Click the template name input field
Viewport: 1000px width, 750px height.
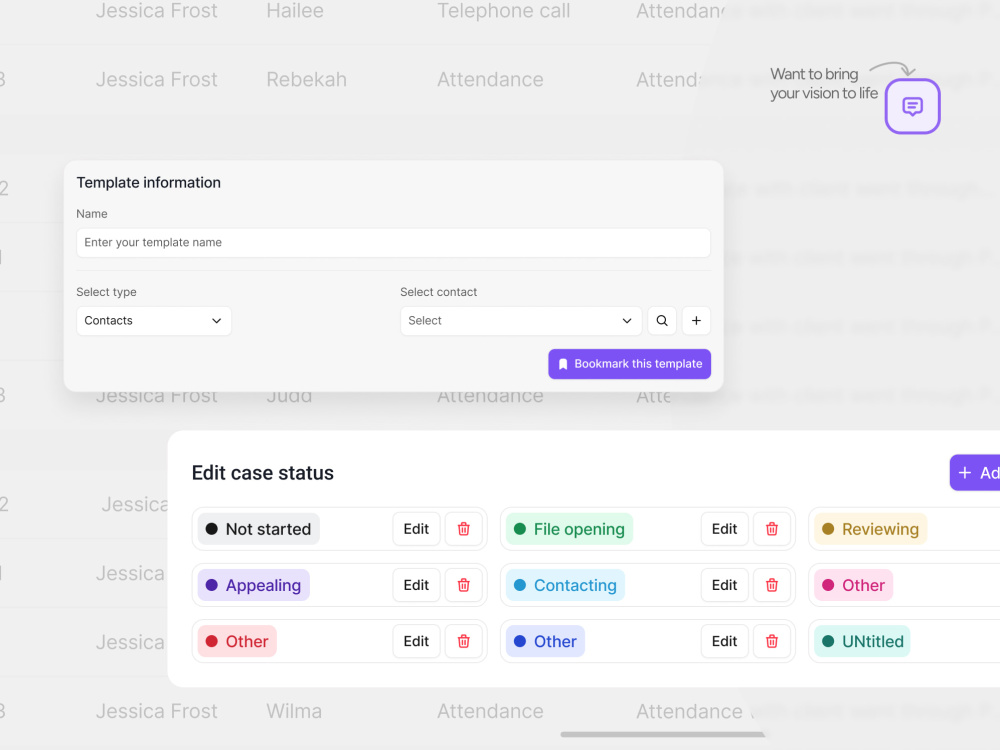(393, 243)
